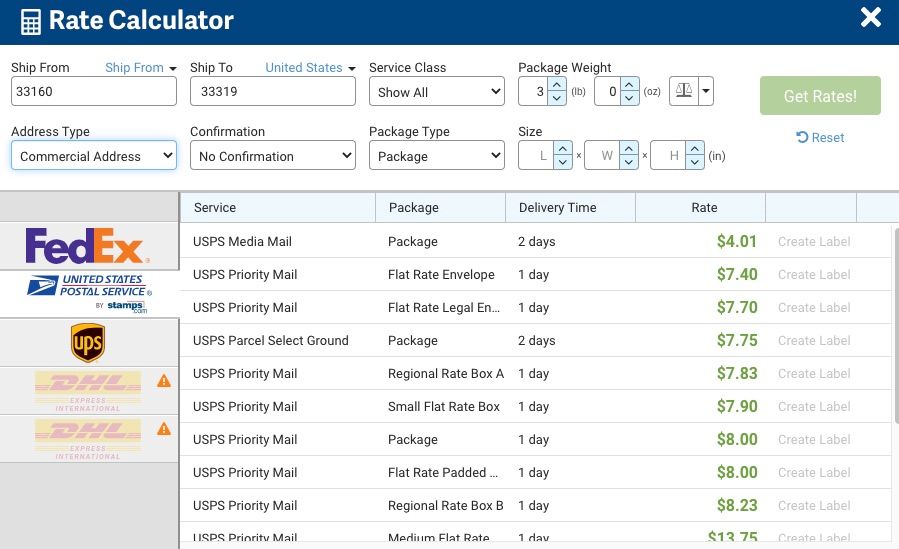Click the Rate Calculator title icon
Viewport: 899px width, 549px height.
[x=30, y=22]
